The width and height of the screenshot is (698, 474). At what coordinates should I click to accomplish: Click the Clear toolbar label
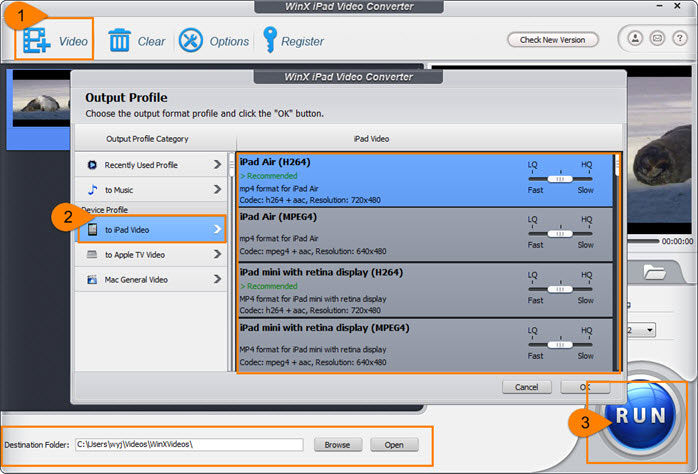click(151, 41)
